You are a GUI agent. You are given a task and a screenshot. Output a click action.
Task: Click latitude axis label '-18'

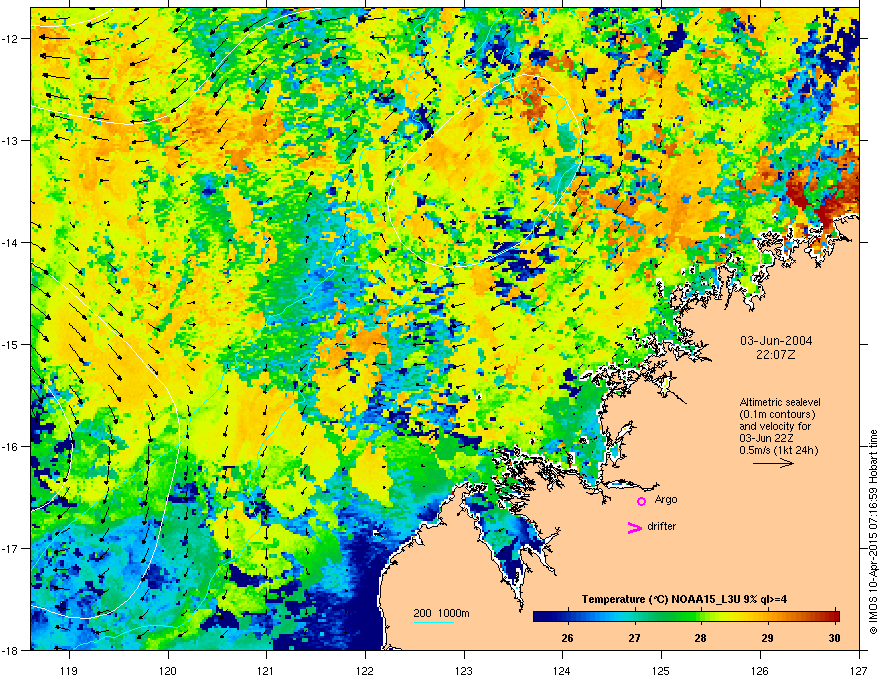click(11, 650)
